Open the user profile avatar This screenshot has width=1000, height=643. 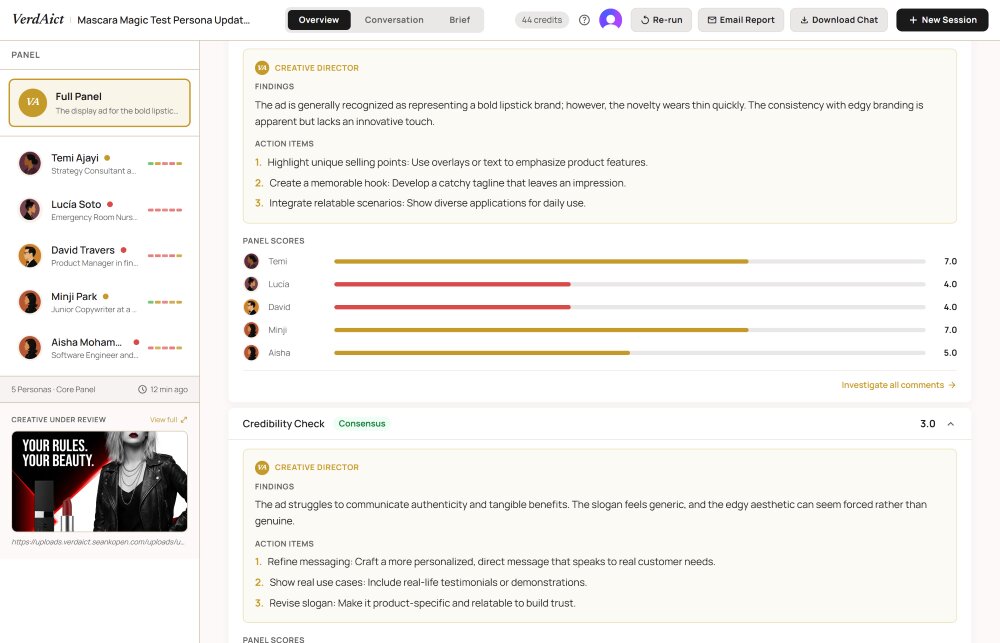click(x=610, y=20)
